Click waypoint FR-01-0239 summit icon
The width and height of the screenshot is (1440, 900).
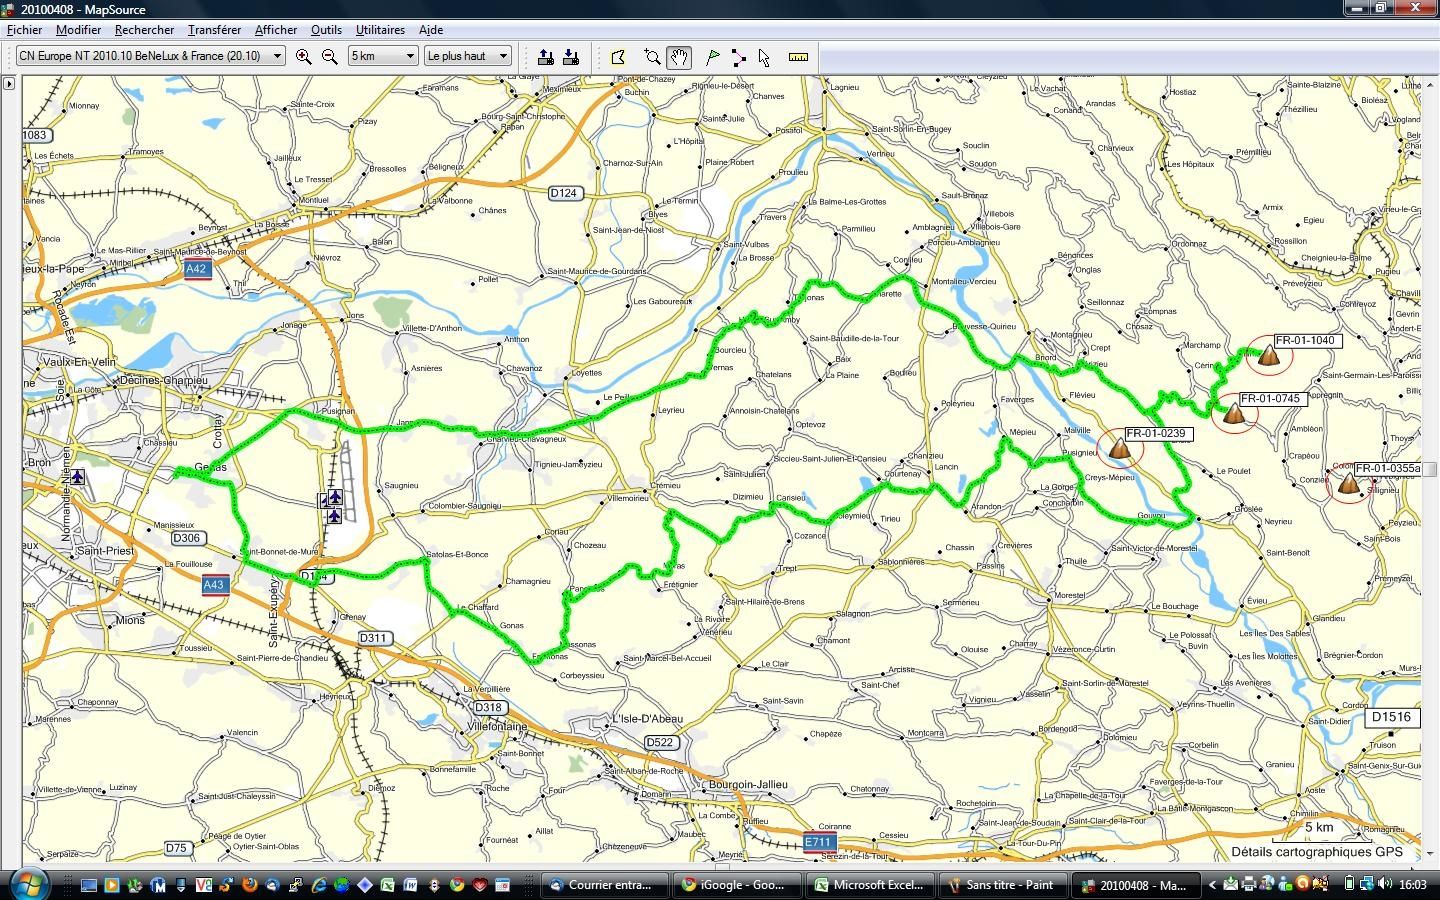(x=1119, y=448)
